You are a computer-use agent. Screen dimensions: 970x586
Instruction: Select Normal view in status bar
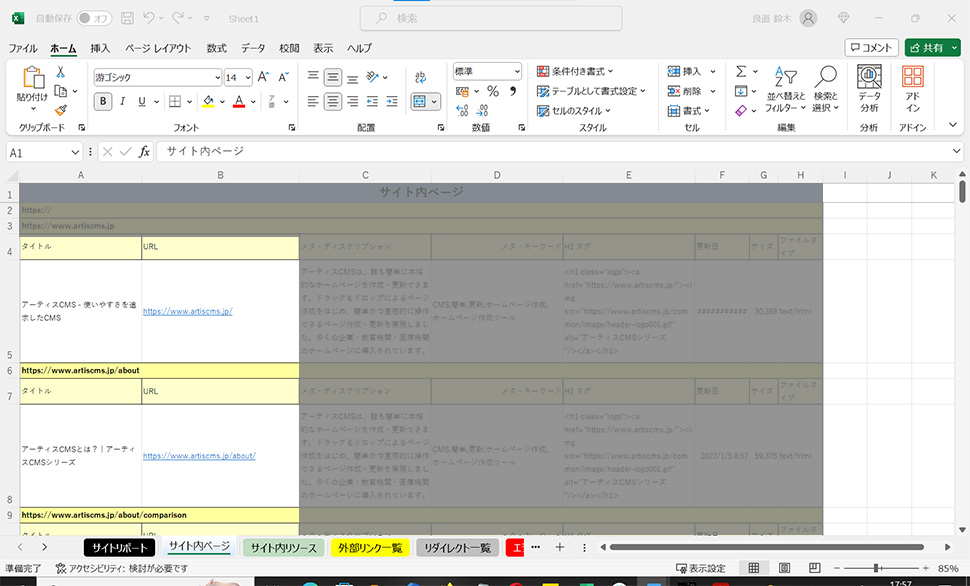tap(754, 568)
